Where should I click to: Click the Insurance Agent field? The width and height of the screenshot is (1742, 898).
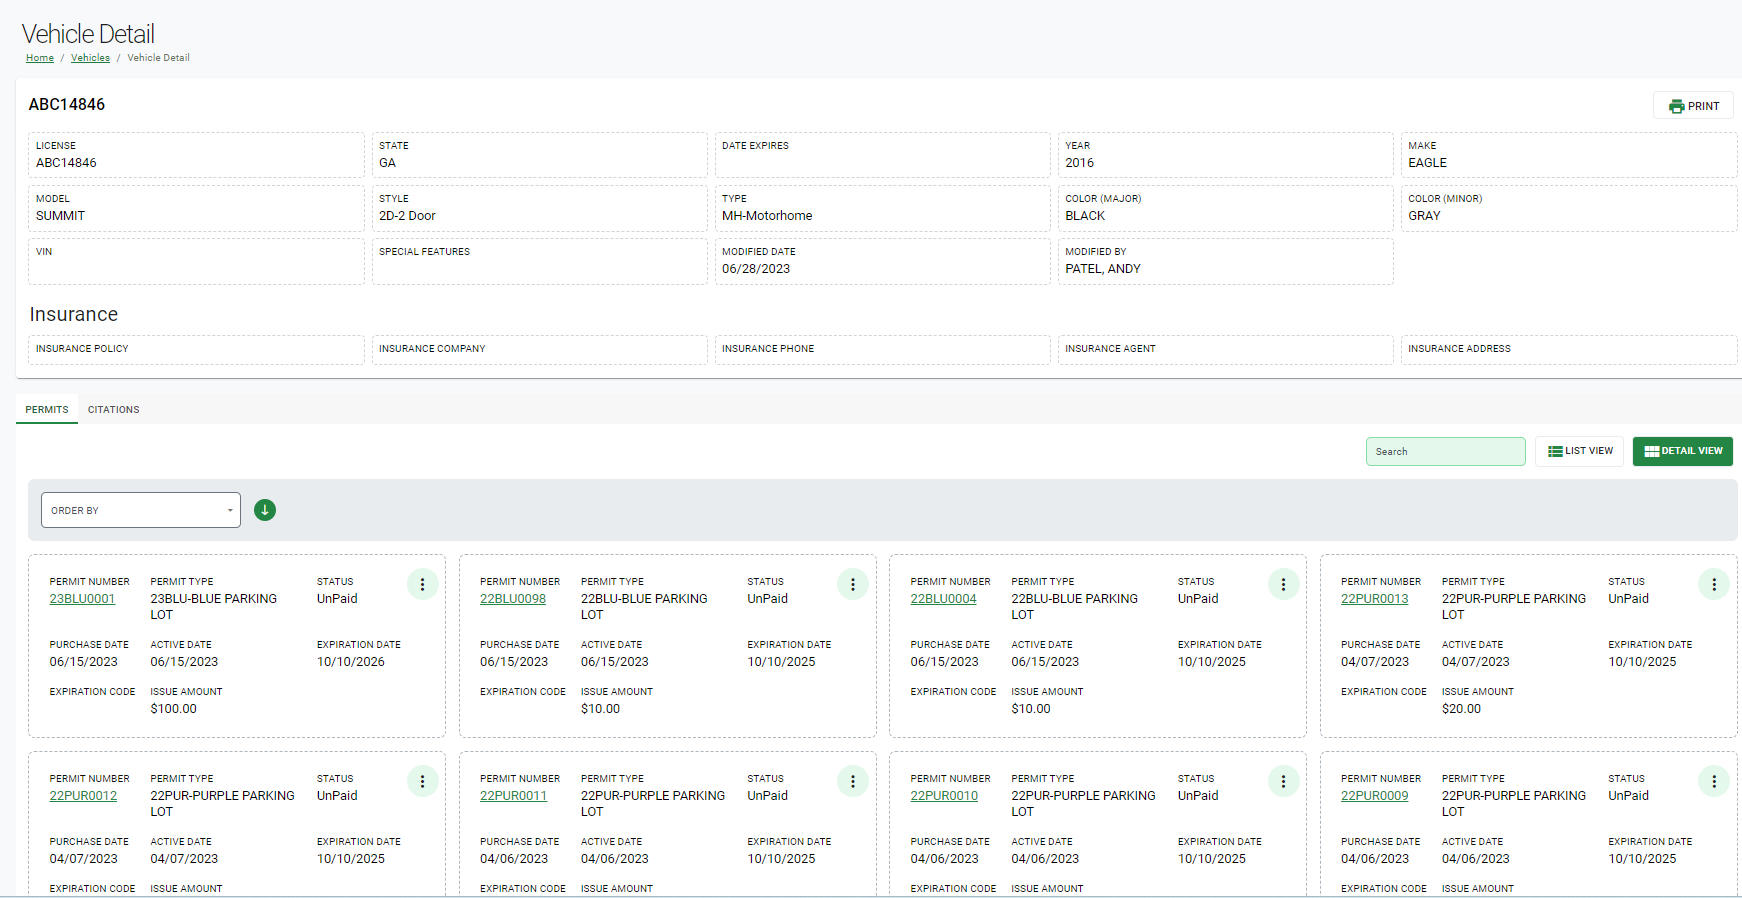[x=1225, y=350]
